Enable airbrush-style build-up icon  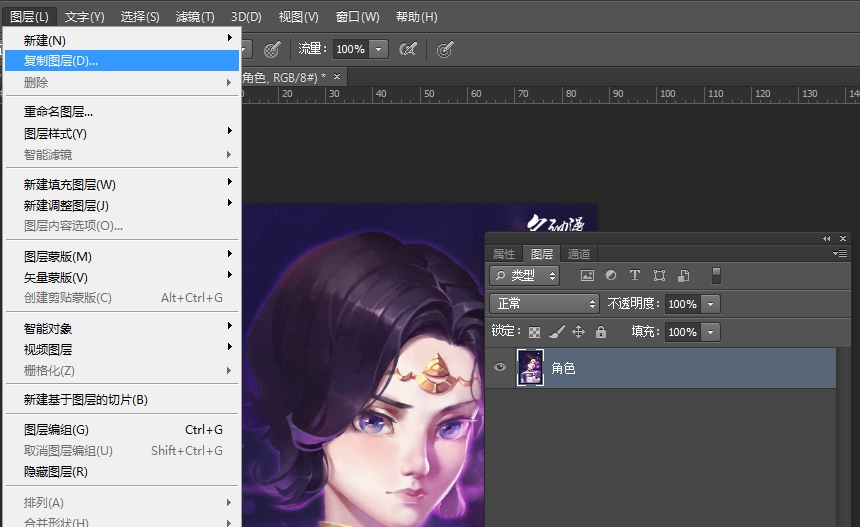[x=408, y=49]
